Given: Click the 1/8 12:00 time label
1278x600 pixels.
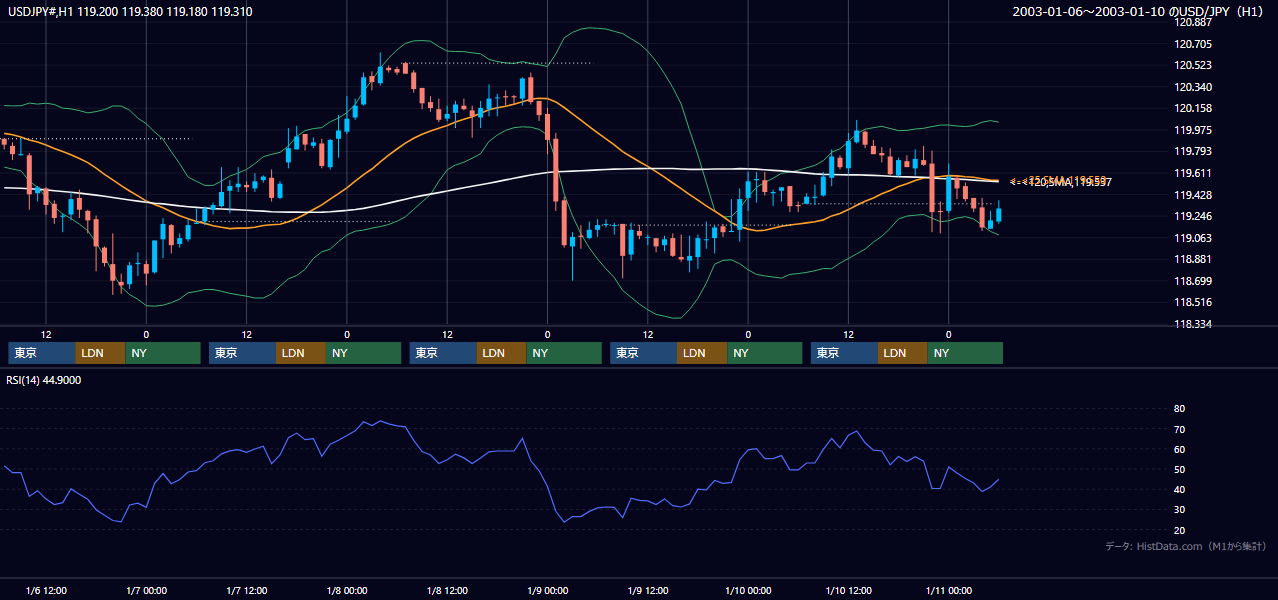Looking at the screenshot, I should pos(447,591).
